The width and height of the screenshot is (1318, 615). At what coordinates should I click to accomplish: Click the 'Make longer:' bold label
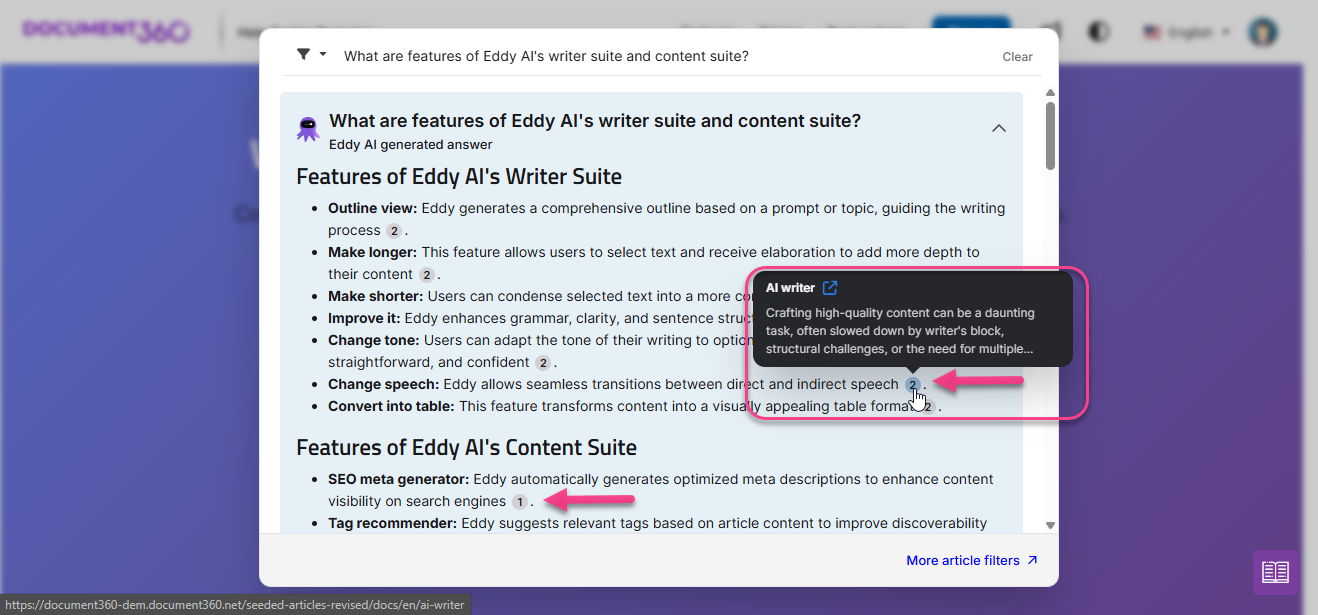pyautogui.click(x=372, y=253)
